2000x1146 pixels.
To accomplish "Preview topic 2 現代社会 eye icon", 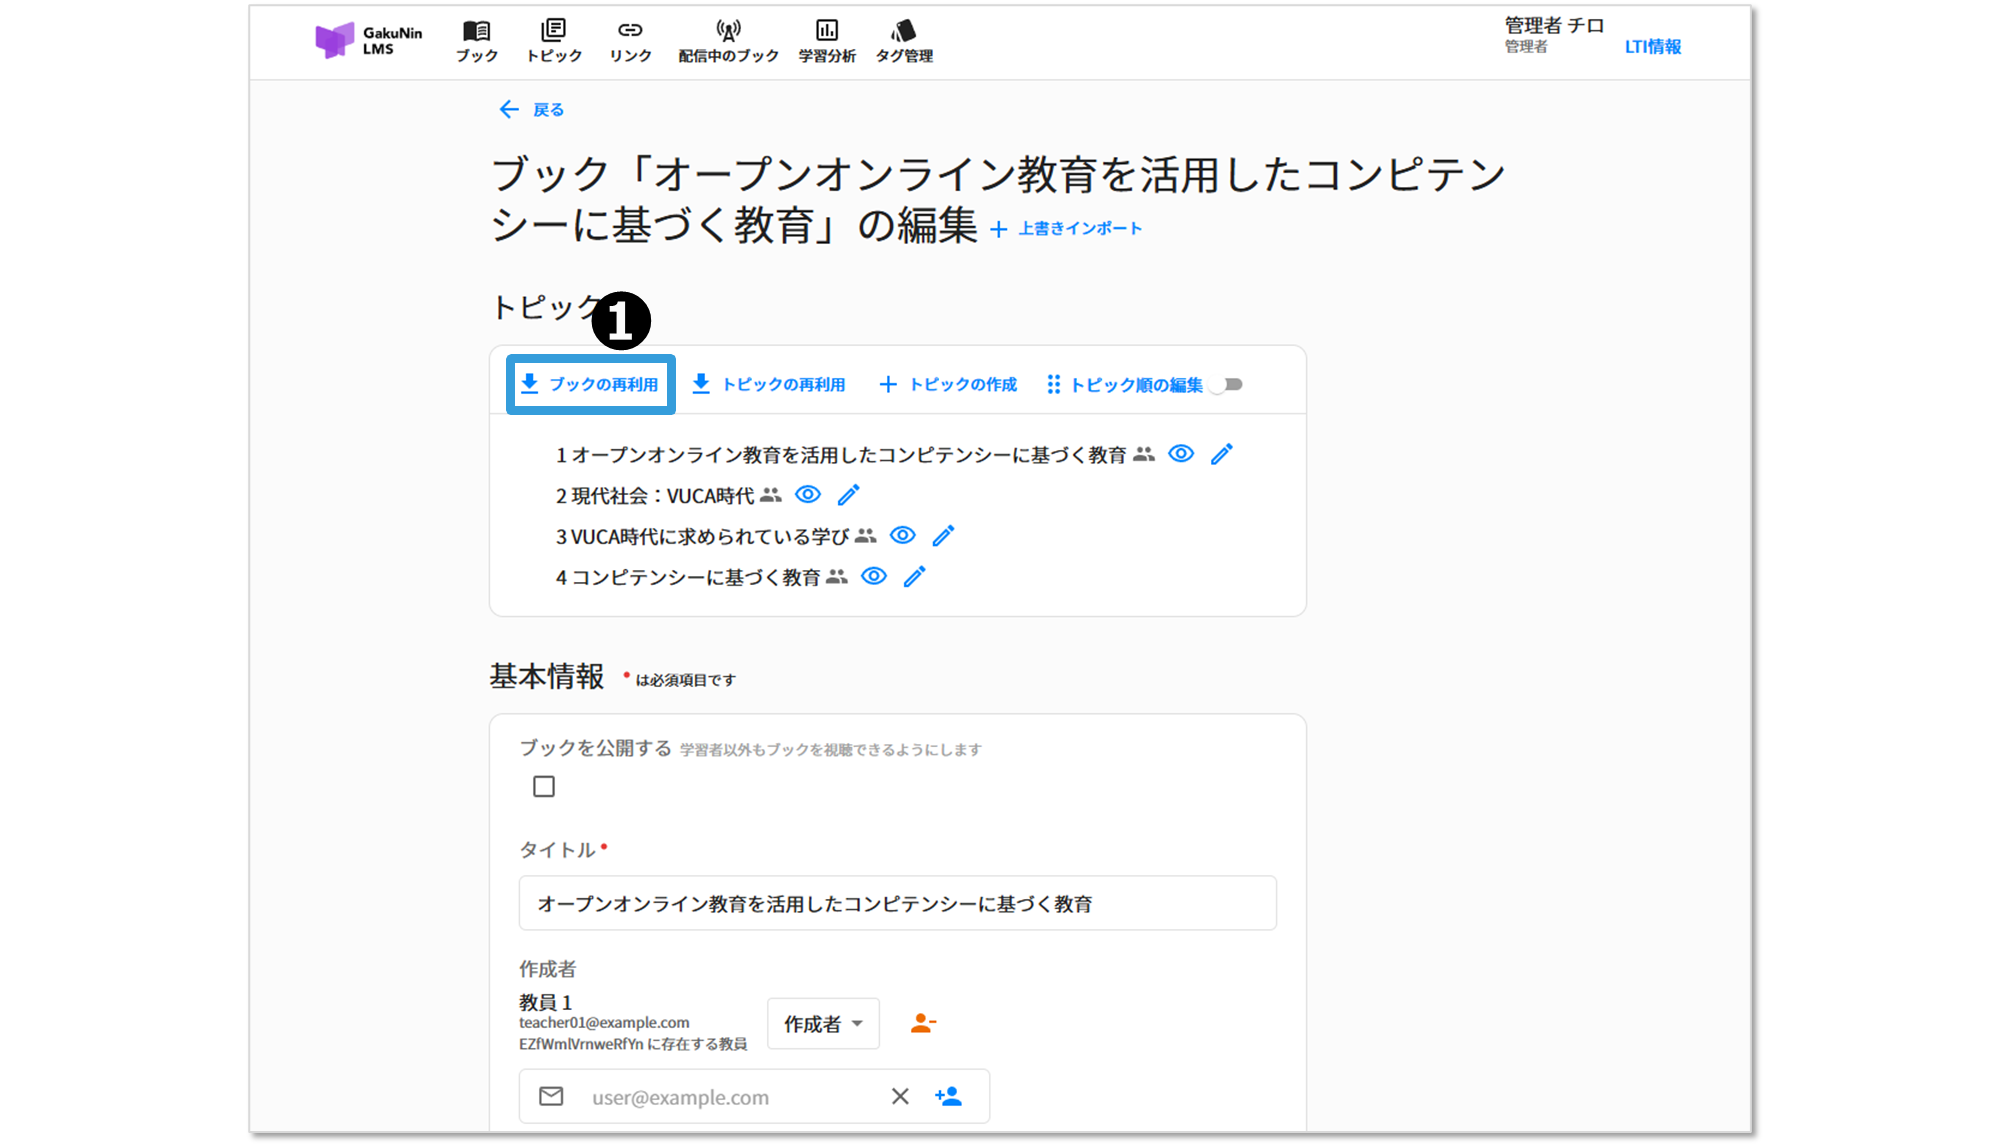I will tap(808, 495).
